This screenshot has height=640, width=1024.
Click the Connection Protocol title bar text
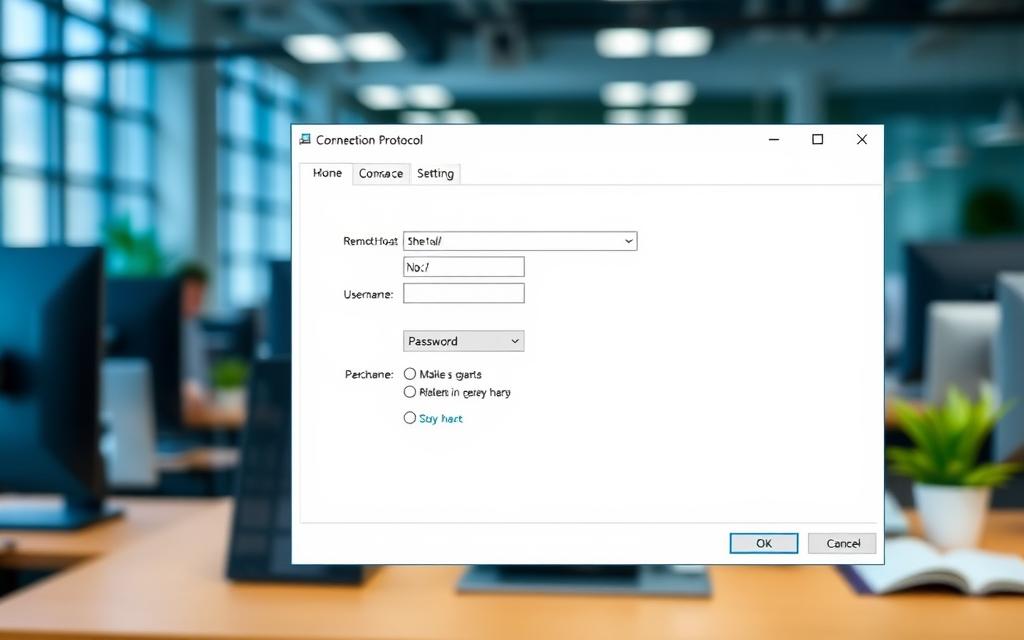click(x=369, y=140)
